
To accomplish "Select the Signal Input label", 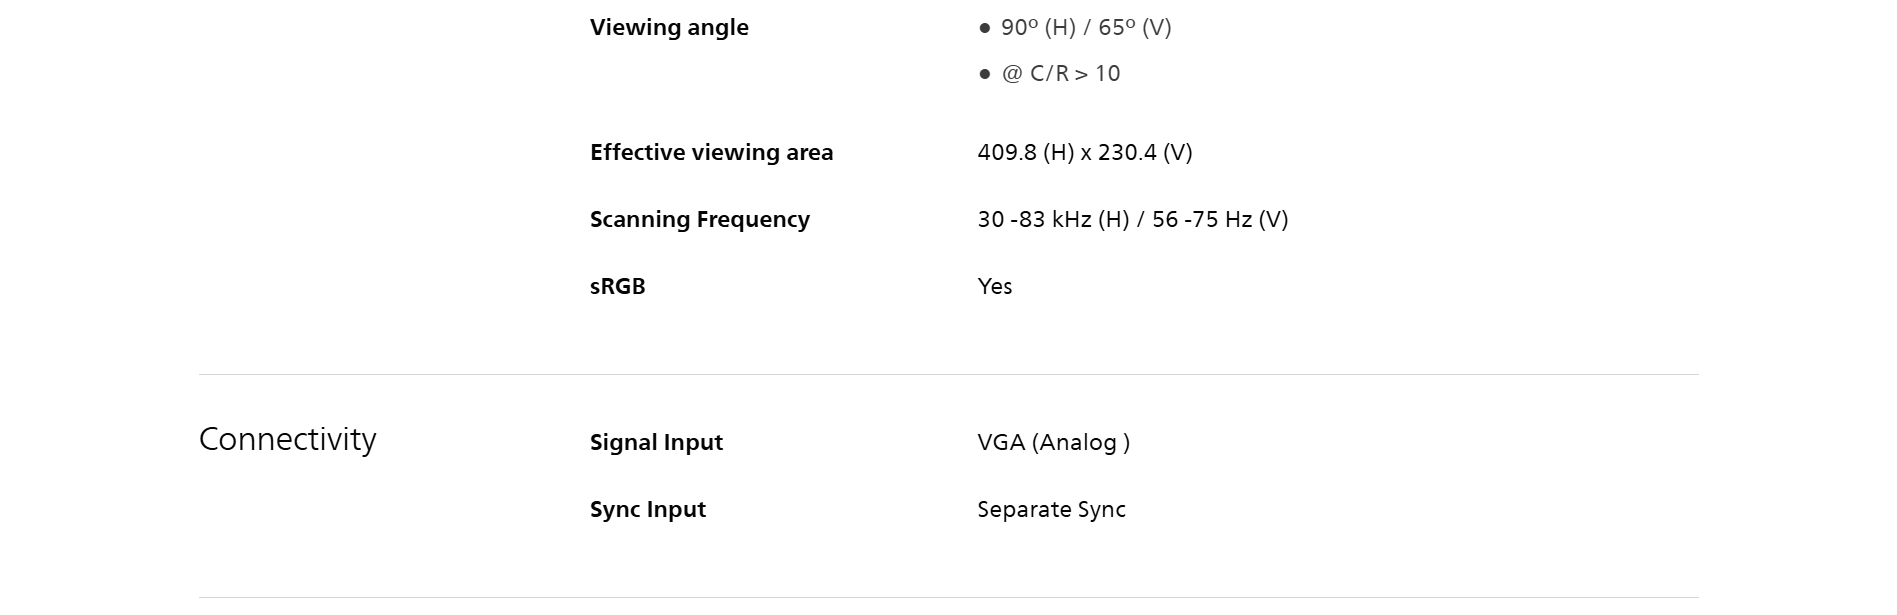I will tap(656, 443).
